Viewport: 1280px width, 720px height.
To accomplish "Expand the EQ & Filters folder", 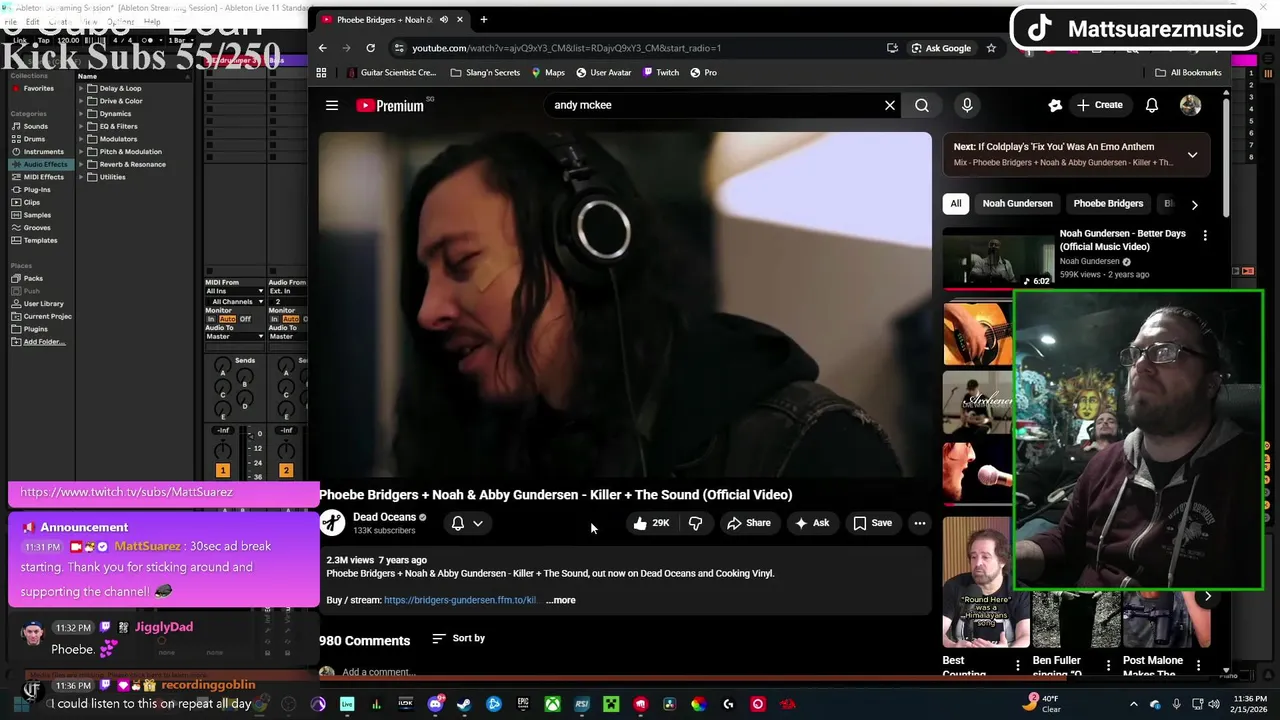I will pos(82,126).
